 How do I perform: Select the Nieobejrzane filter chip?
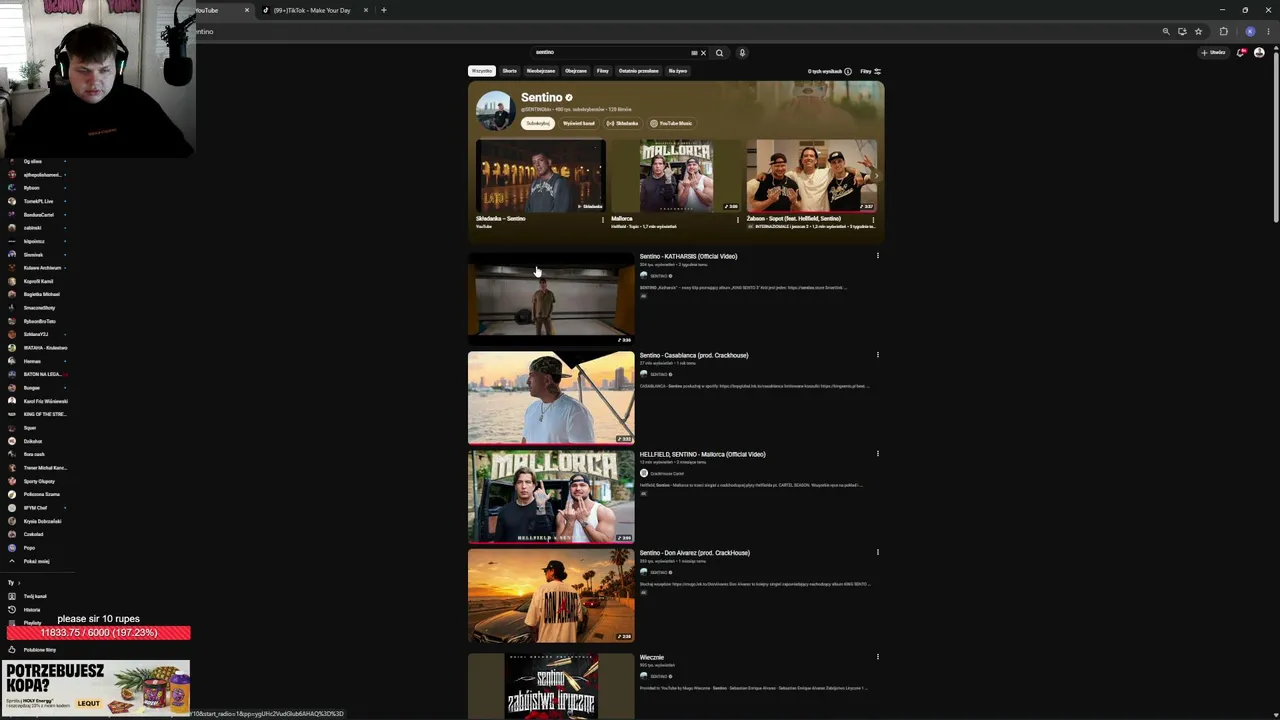[x=541, y=71]
